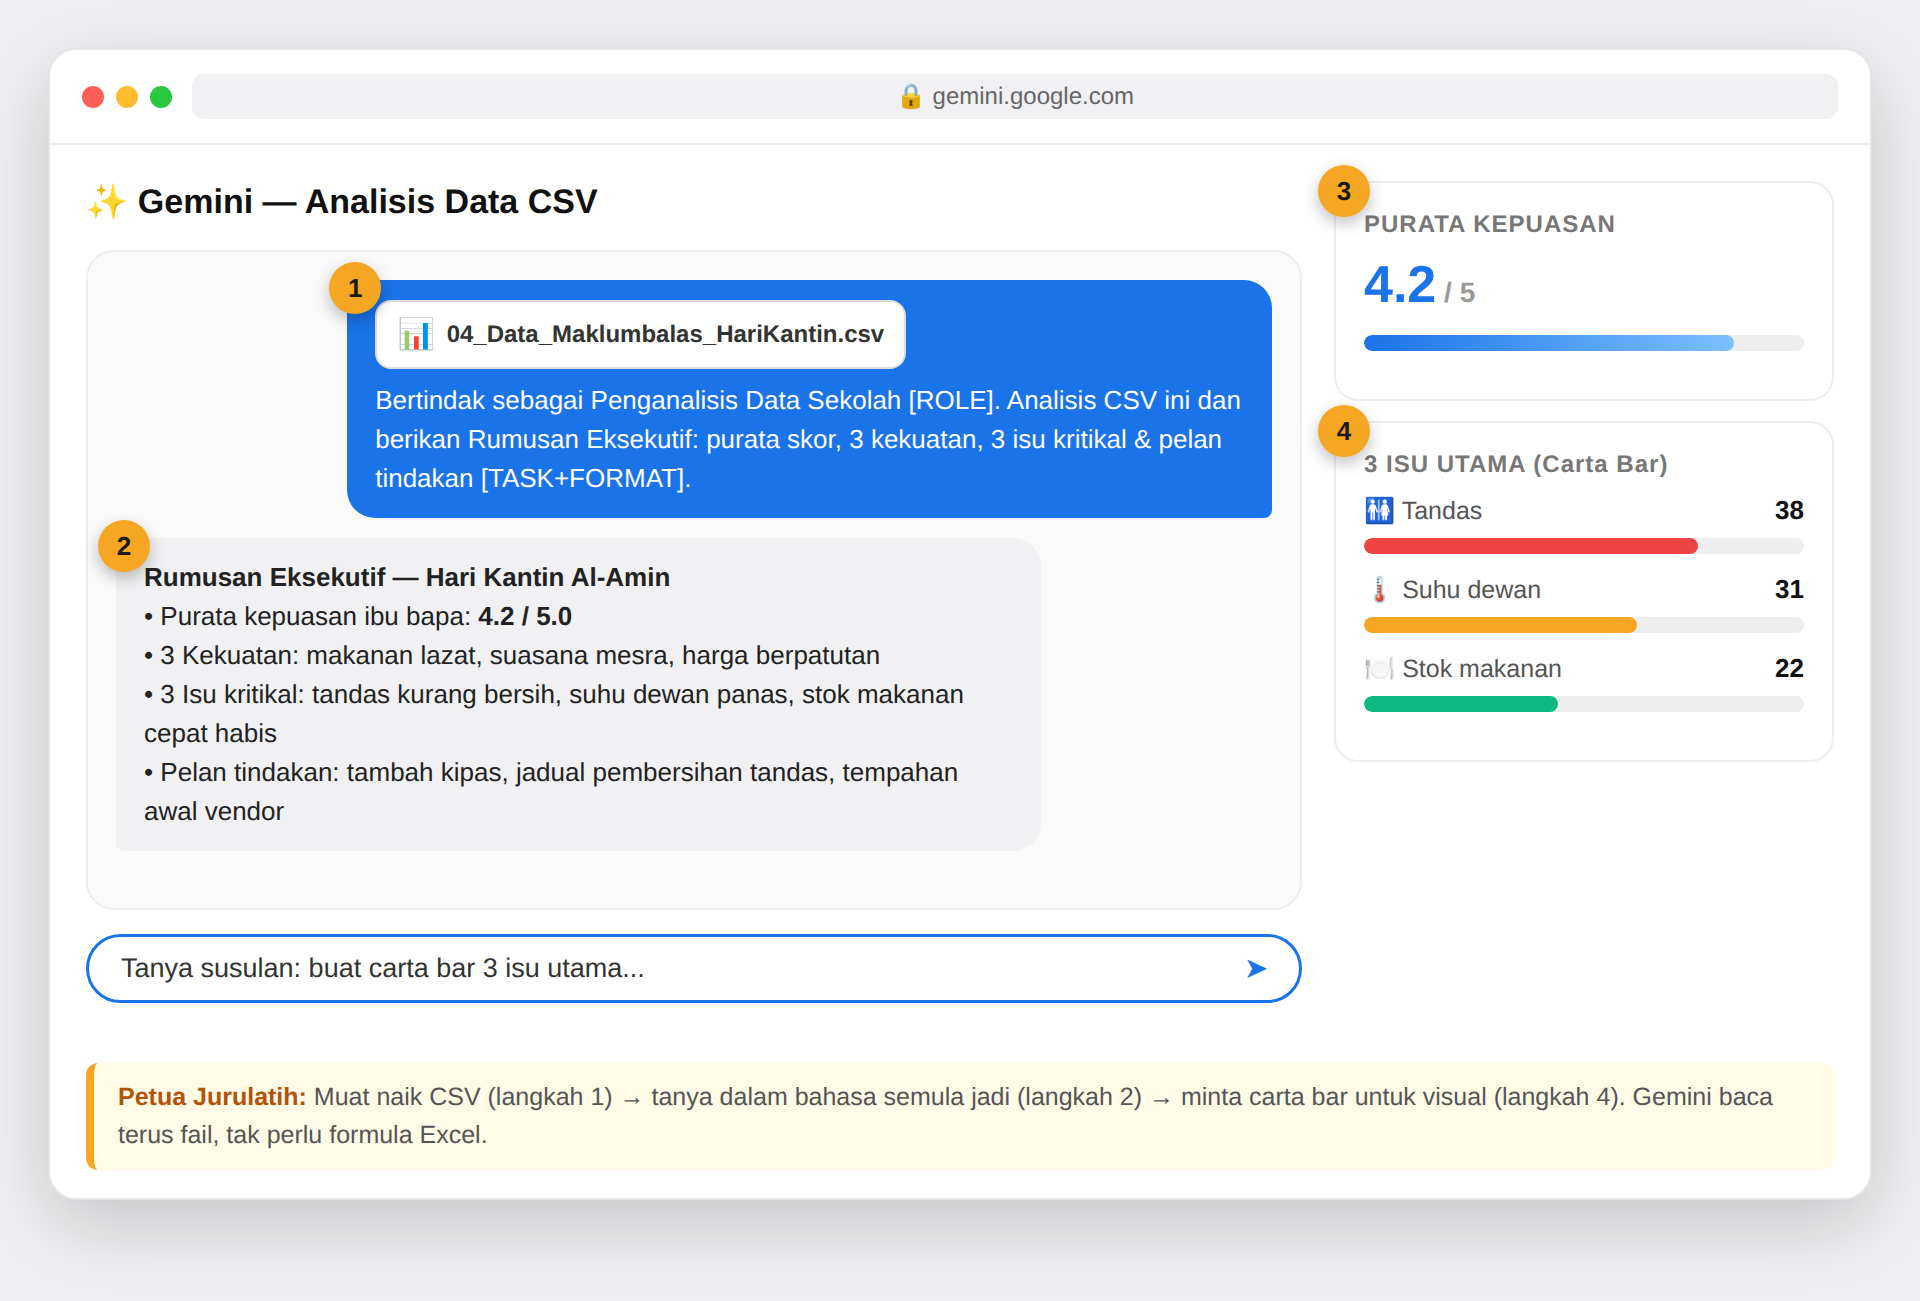Click the orange Suhu dewan bar
Image resolution: width=1920 pixels, height=1301 pixels.
click(1500, 625)
